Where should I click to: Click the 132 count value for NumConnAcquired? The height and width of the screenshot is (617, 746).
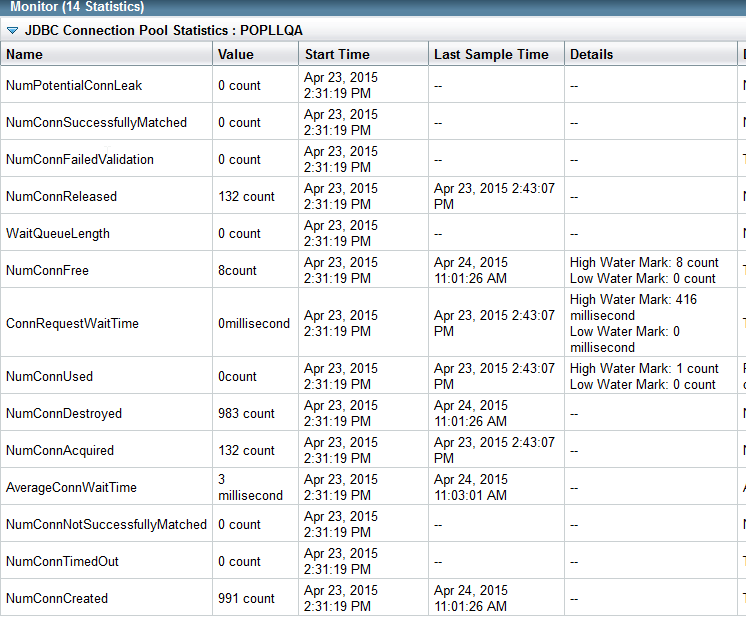246,451
